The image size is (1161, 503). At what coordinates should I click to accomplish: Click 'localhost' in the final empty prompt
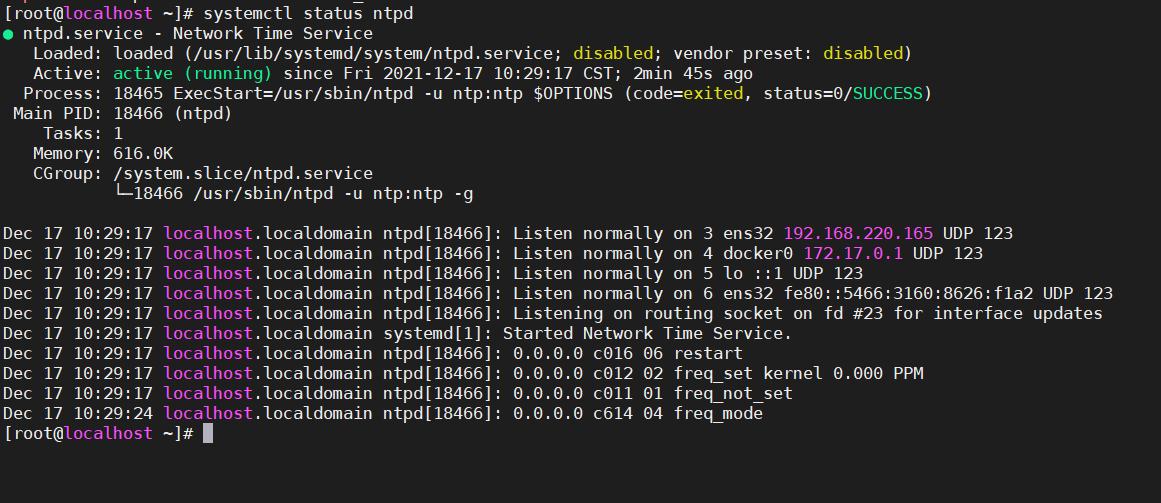tap(108, 433)
